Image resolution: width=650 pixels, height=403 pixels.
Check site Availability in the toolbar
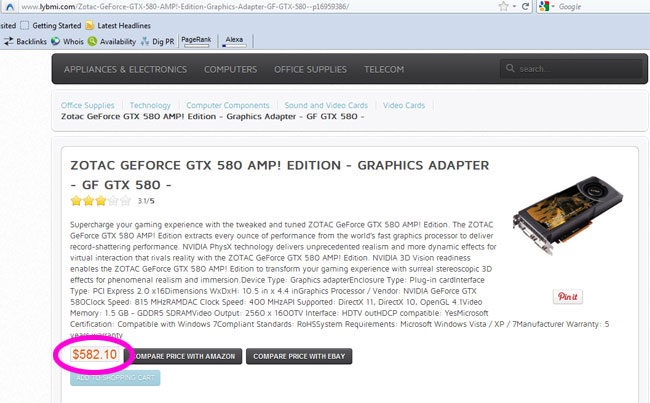pos(112,41)
